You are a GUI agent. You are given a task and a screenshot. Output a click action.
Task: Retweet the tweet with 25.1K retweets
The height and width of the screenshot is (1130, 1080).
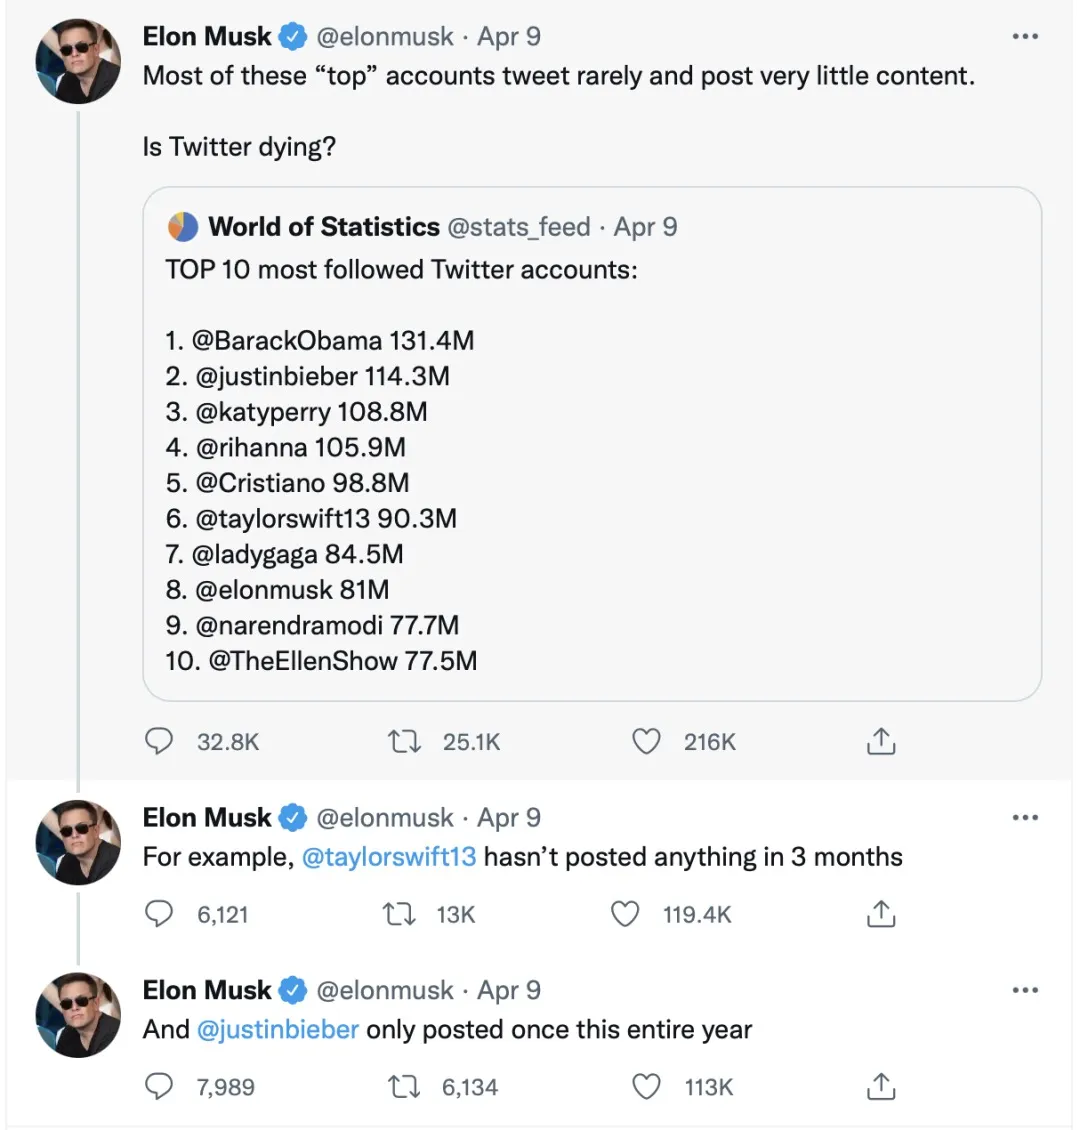point(403,741)
